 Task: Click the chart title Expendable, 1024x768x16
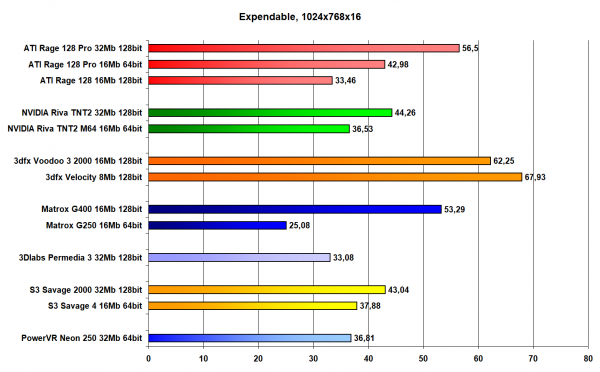(x=300, y=17)
